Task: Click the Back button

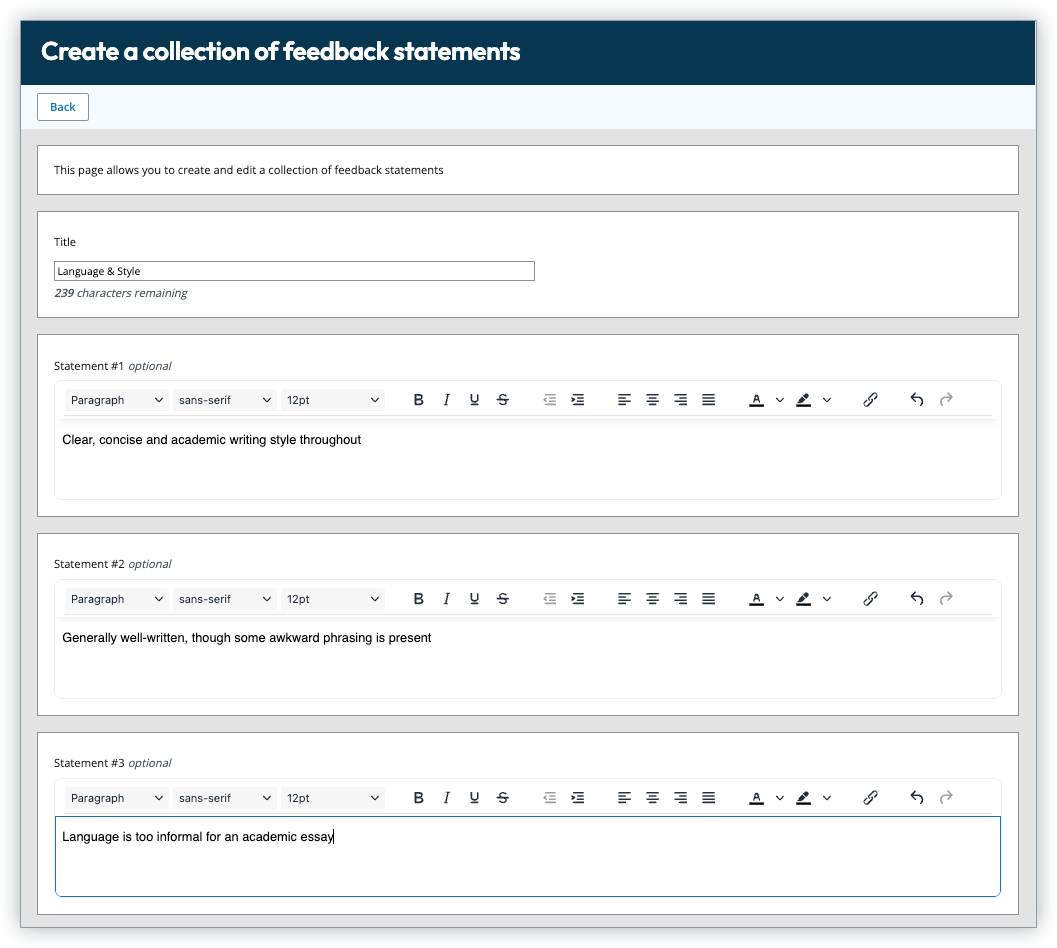Action: [x=63, y=107]
